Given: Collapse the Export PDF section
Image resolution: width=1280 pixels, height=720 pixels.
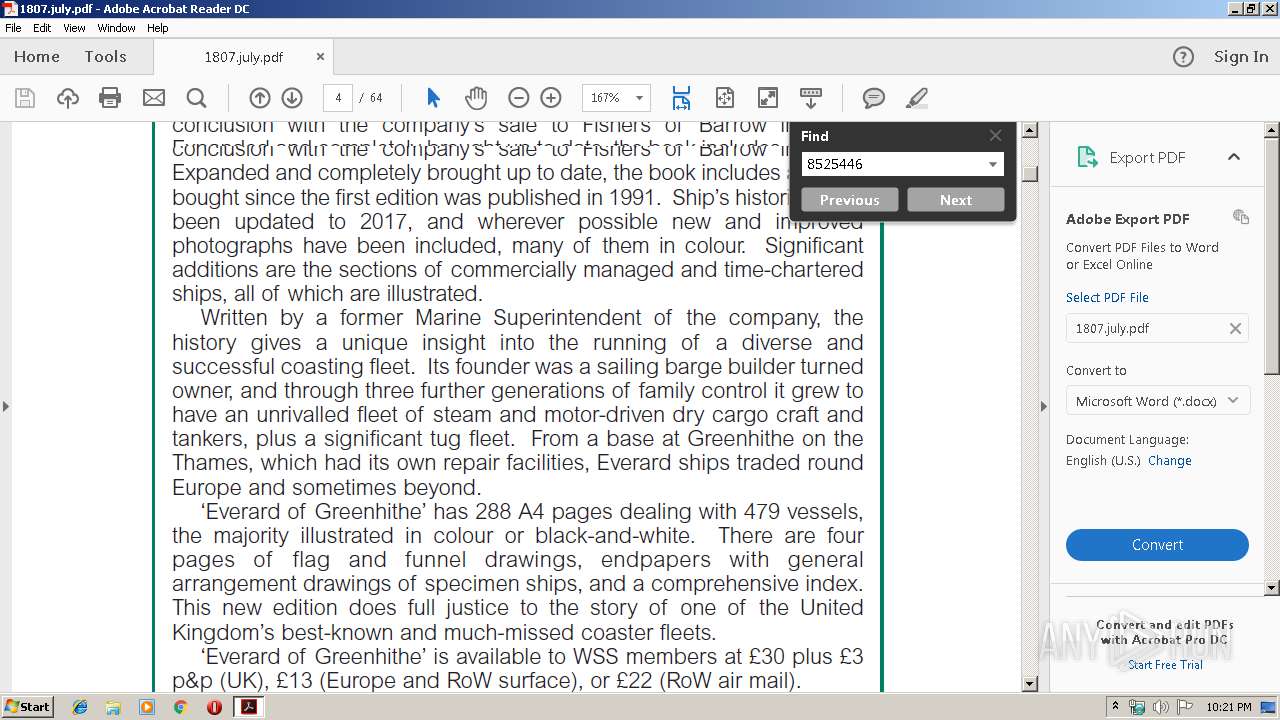Looking at the screenshot, I should [x=1234, y=157].
